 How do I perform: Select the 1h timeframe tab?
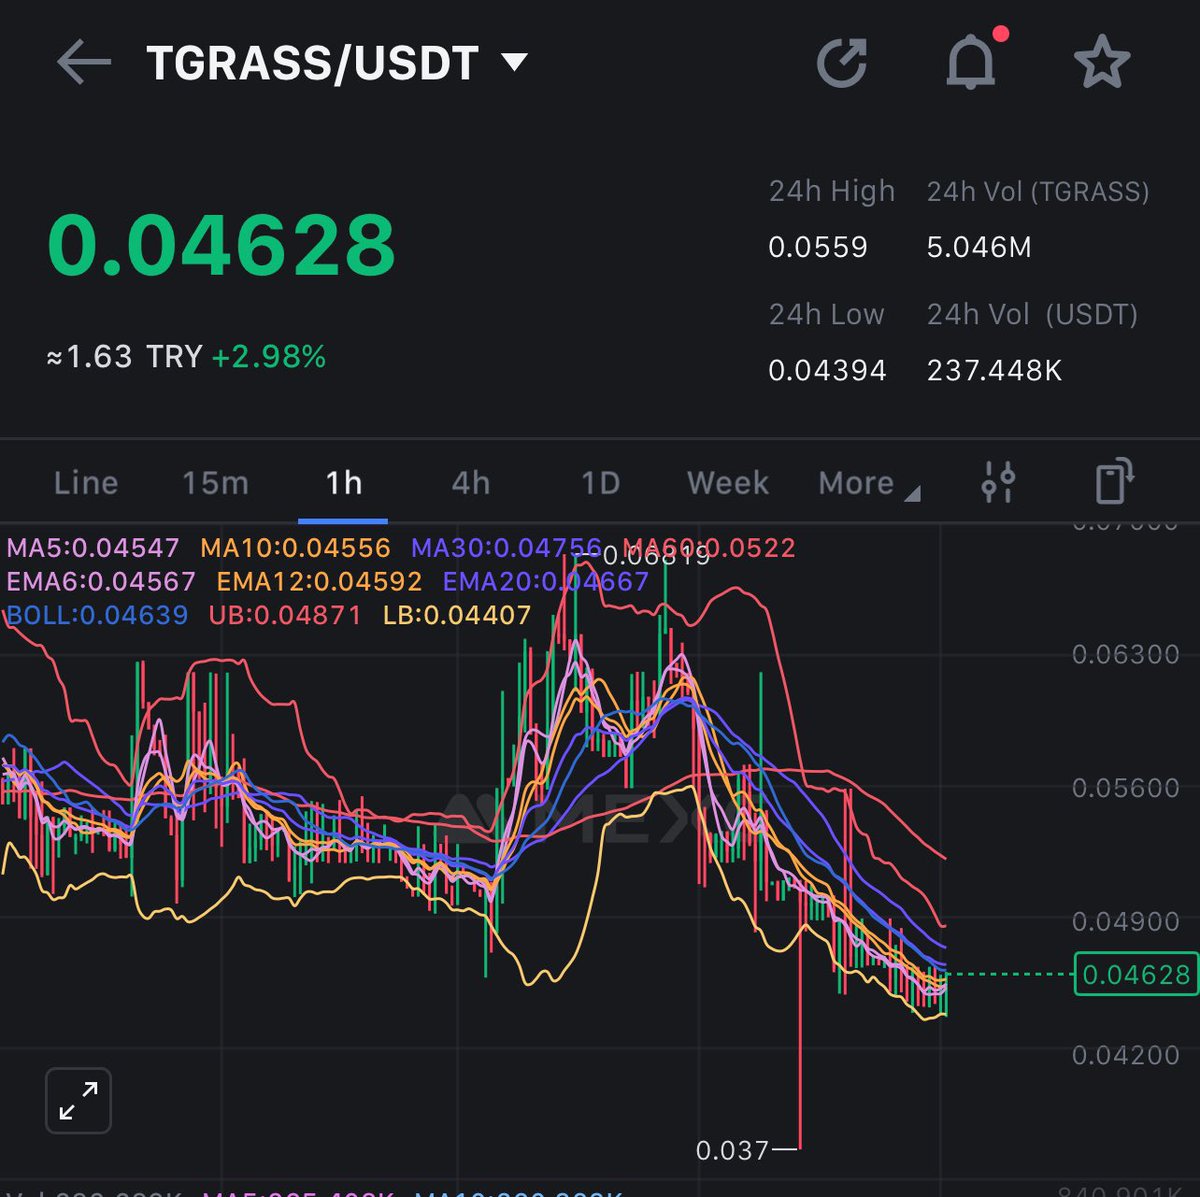[x=343, y=483]
